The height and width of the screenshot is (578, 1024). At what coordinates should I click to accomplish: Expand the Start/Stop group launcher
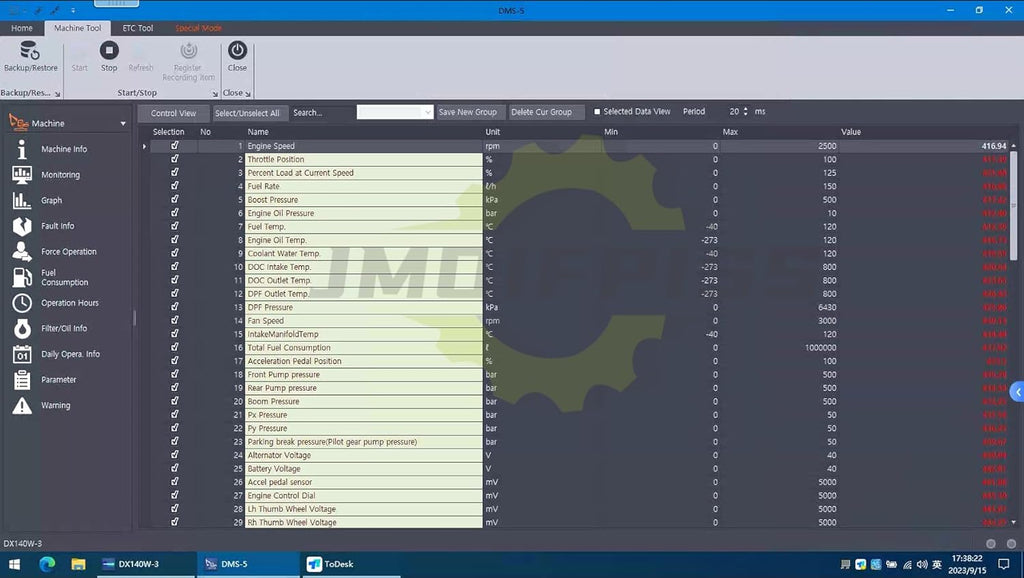(x=215, y=94)
